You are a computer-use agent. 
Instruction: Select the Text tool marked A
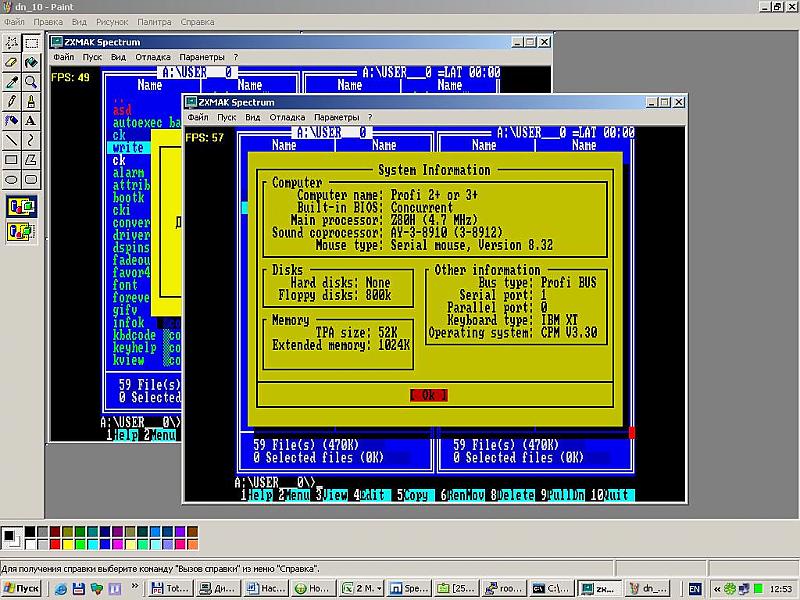[x=31, y=120]
